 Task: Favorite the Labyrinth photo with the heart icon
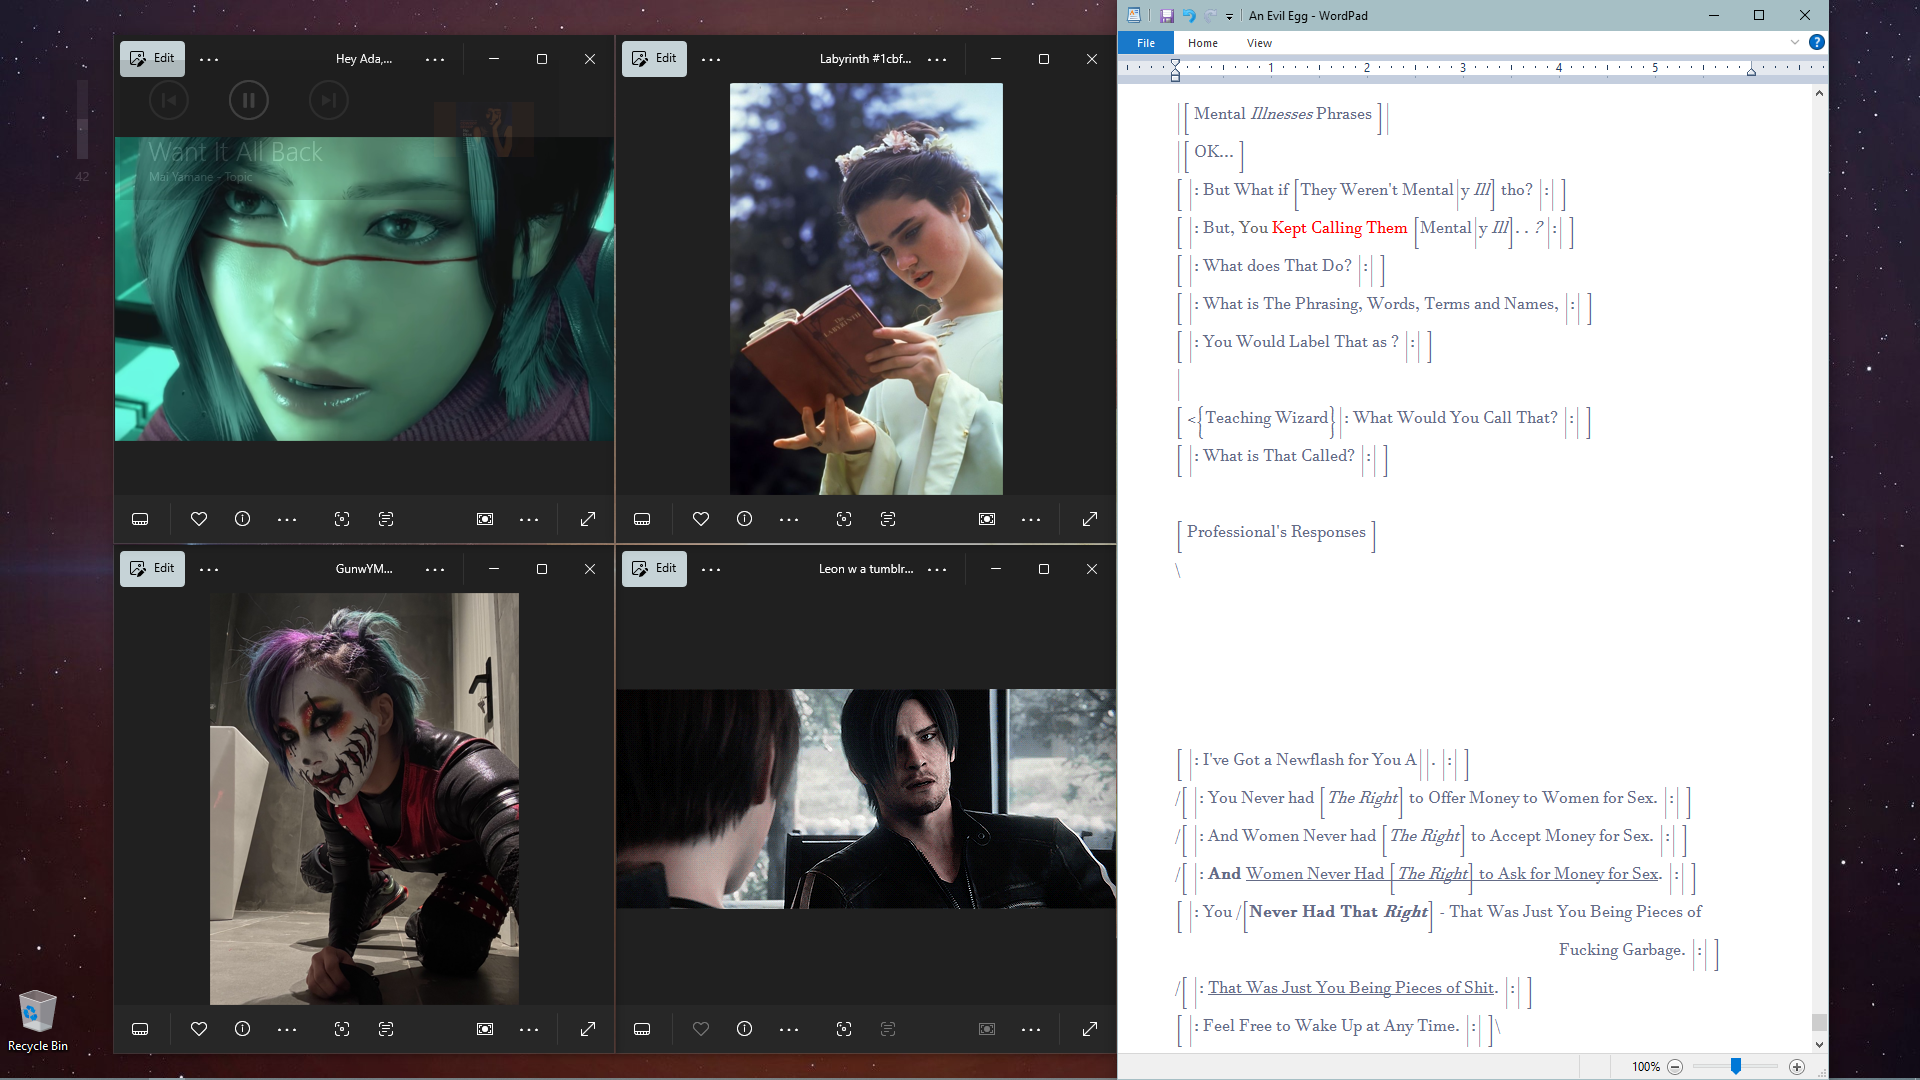701,519
